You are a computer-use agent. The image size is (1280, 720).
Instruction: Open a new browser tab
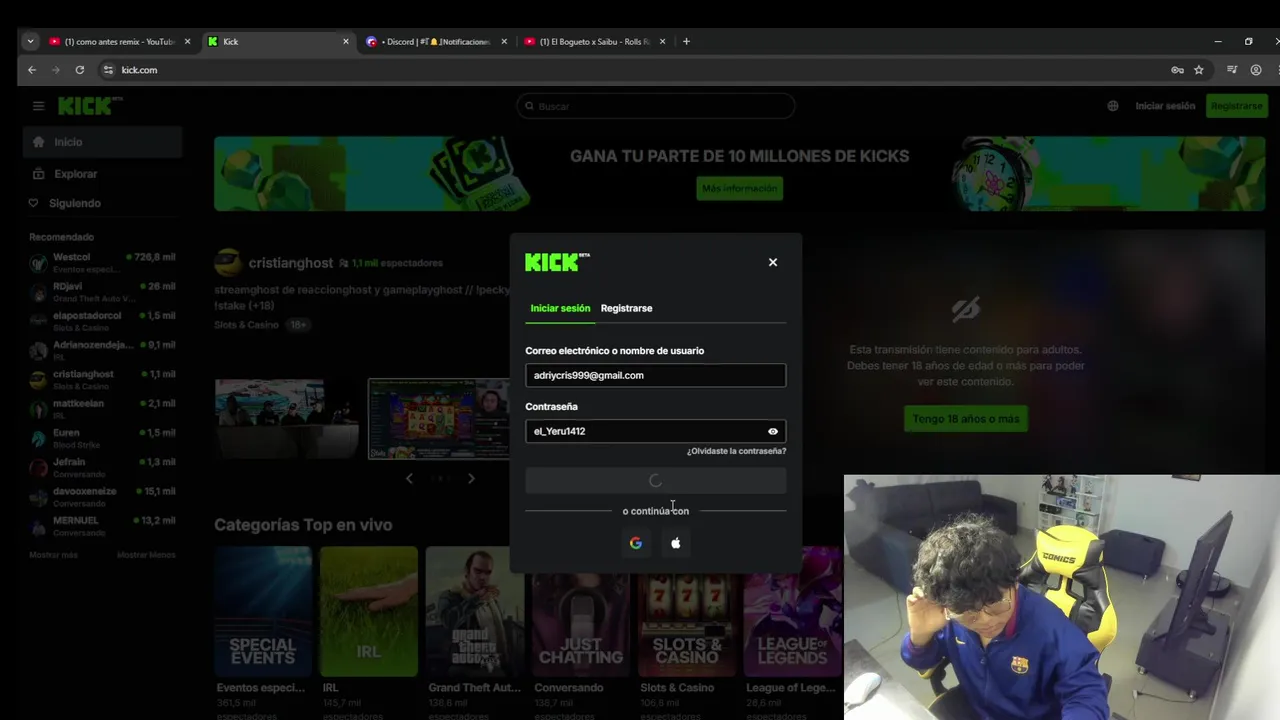click(686, 41)
